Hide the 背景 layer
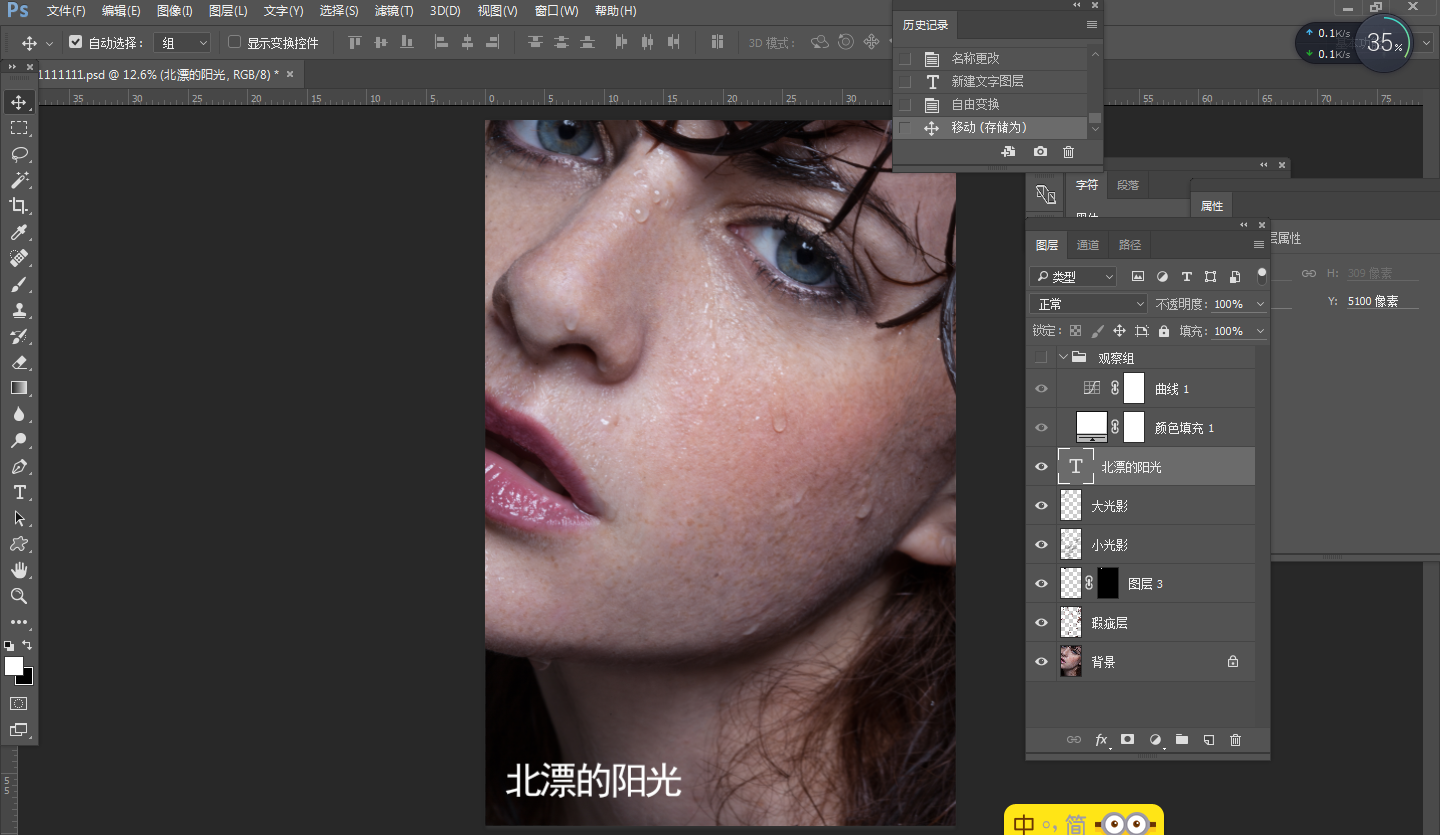This screenshot has height=835, width=1440. (1041, 662)
